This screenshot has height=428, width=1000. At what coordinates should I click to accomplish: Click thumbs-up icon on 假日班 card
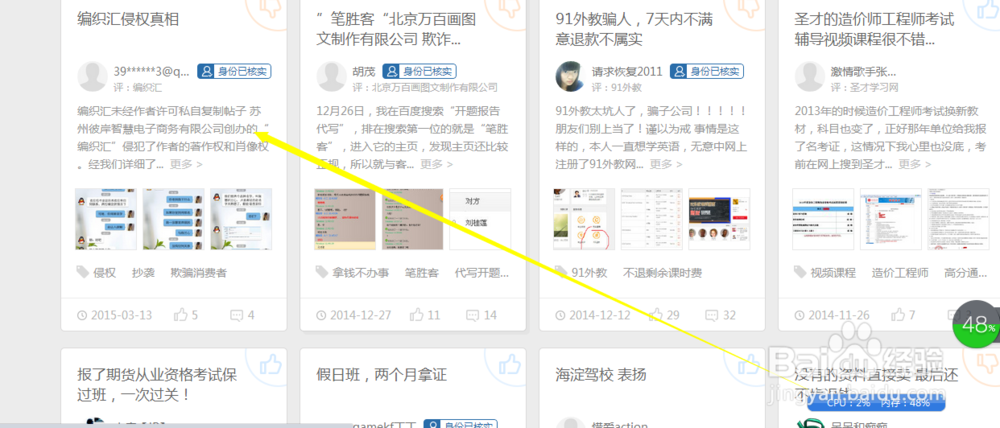tap(508, 366)
